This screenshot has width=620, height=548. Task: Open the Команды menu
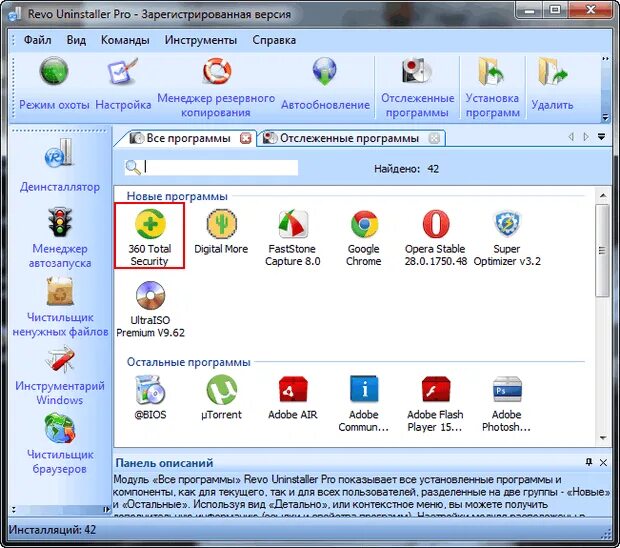pyautogui.click(x=125, y=40)
